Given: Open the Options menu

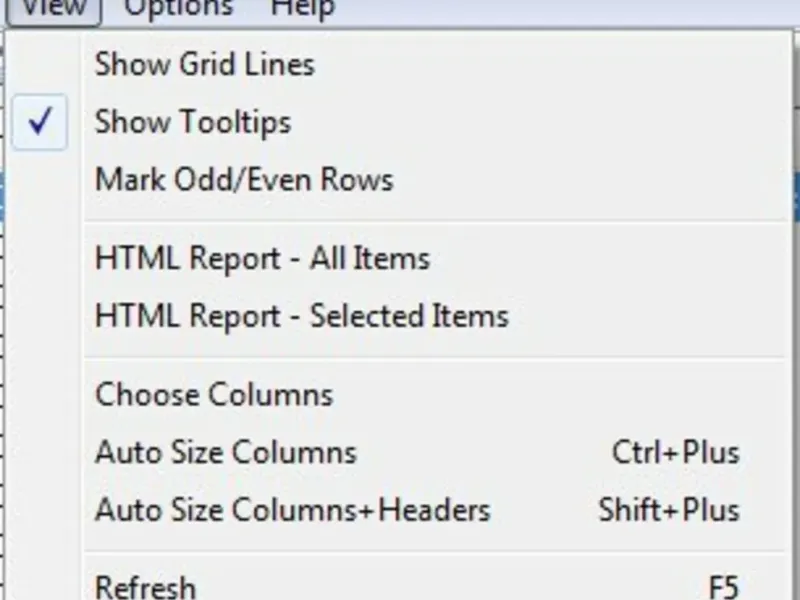Looking at the screenshot, I should coord(178,9).
